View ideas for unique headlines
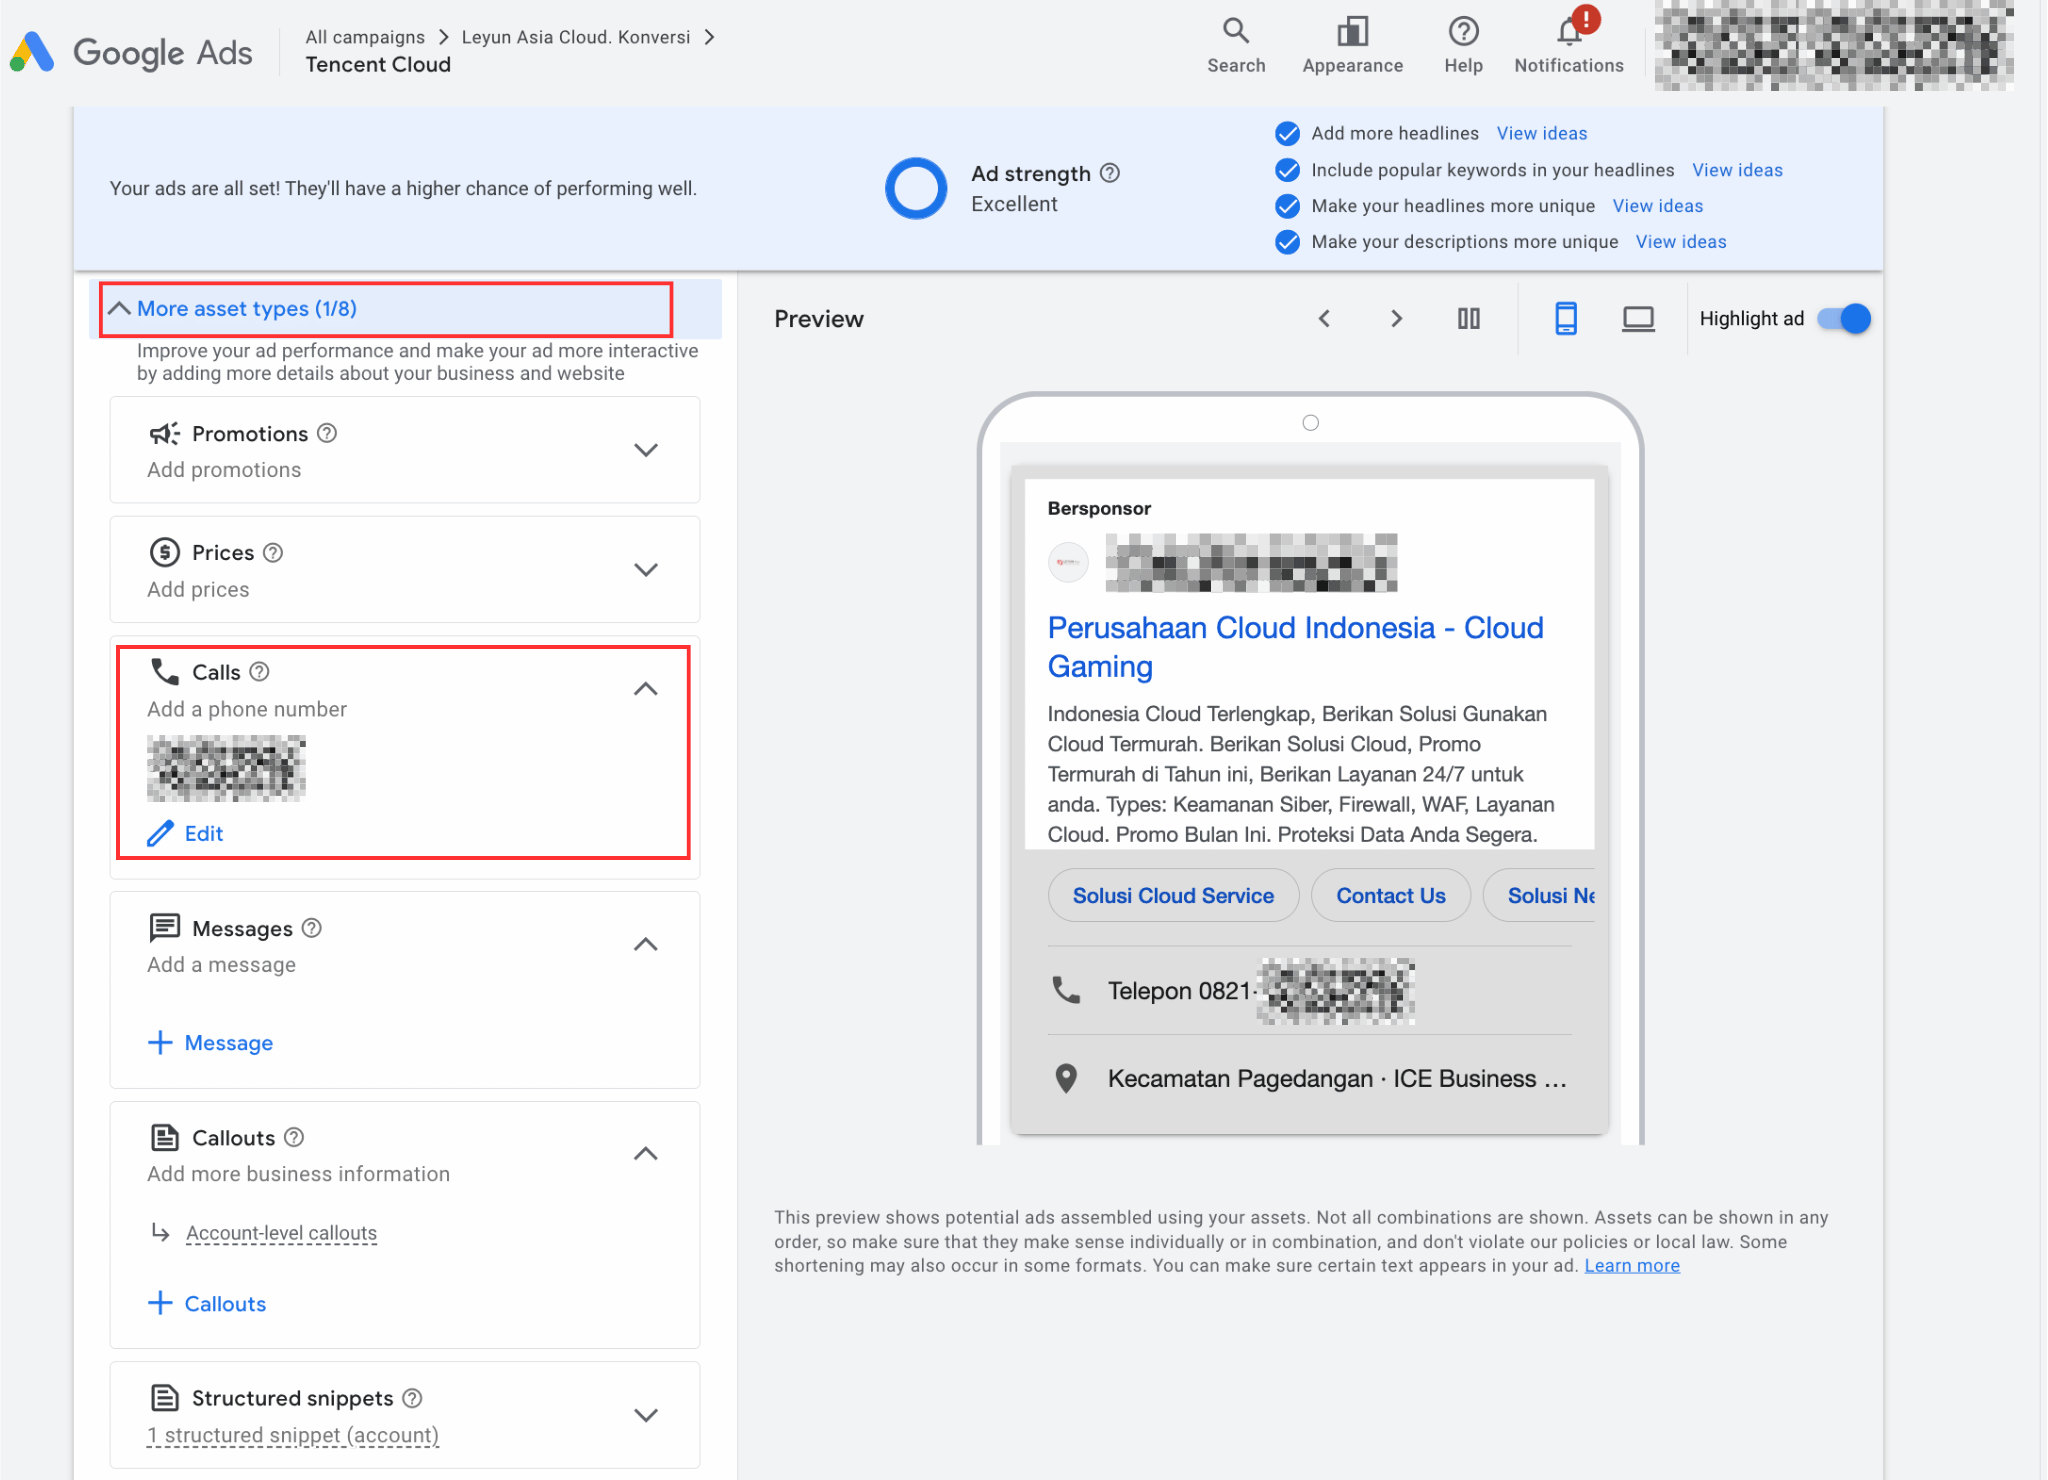This screenshot has width=2048, height=1480. (1657, 206)
